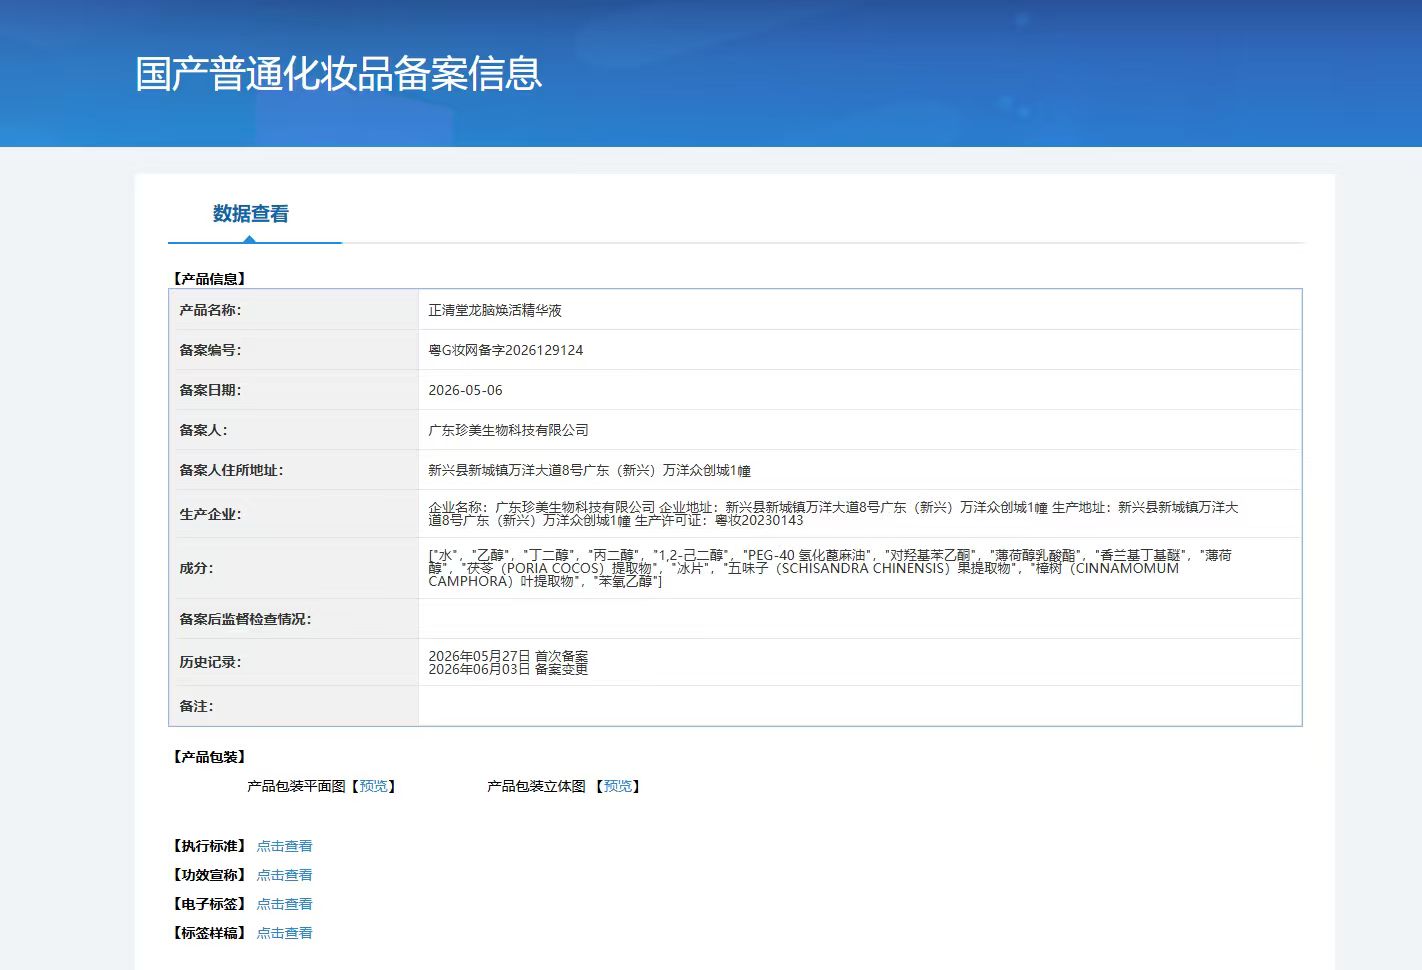Preview the 产品包装立体图 image
This screenshot has width=1422, height=970.
(x=618, y=786)
